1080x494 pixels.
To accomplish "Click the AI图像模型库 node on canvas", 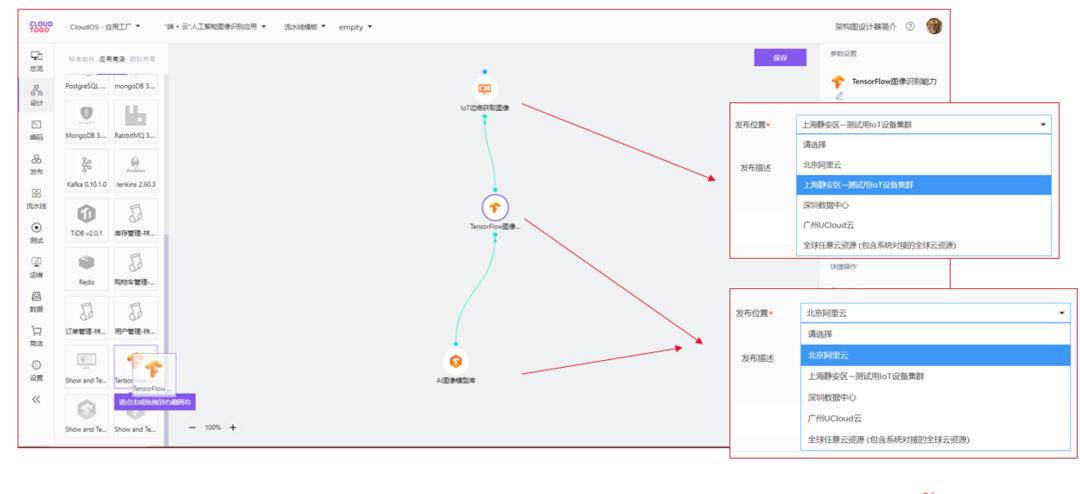I will (456, 361).
